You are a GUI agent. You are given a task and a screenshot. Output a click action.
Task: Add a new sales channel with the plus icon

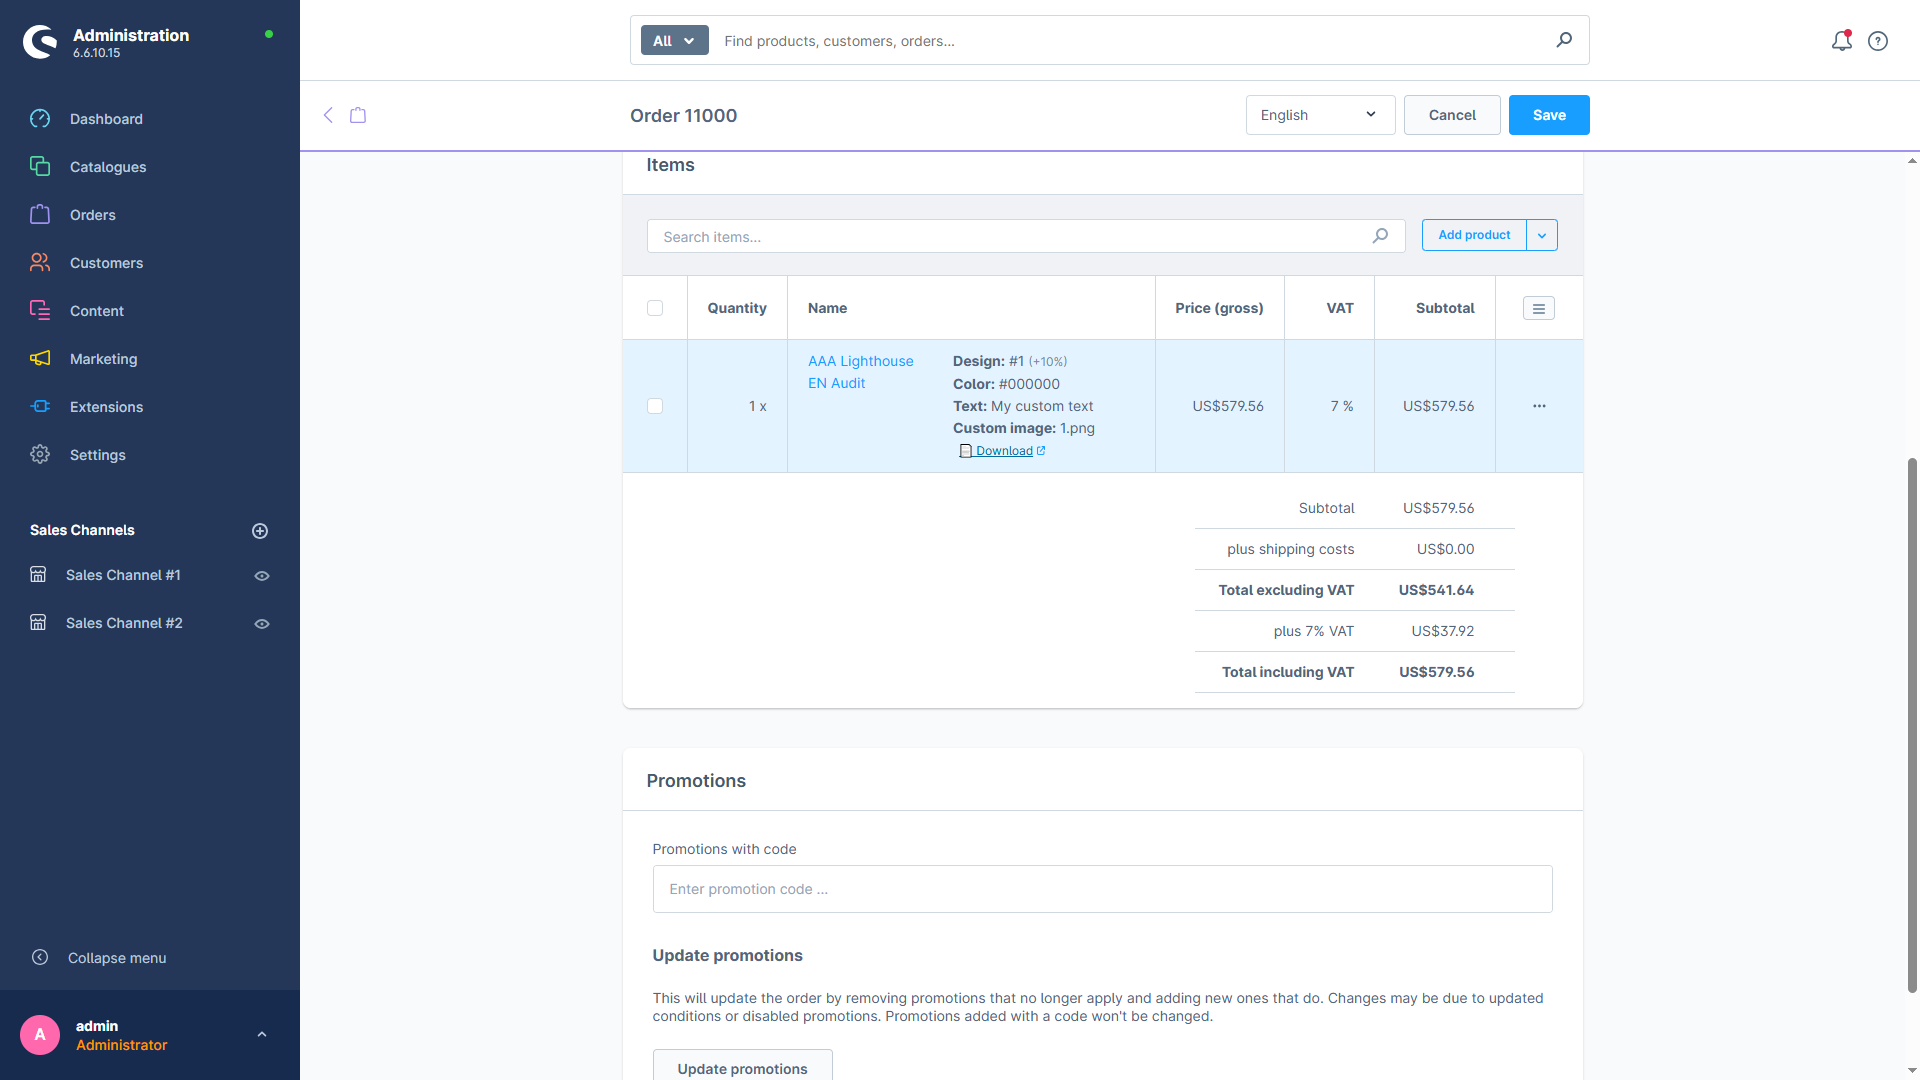click(x=260, y=531)
